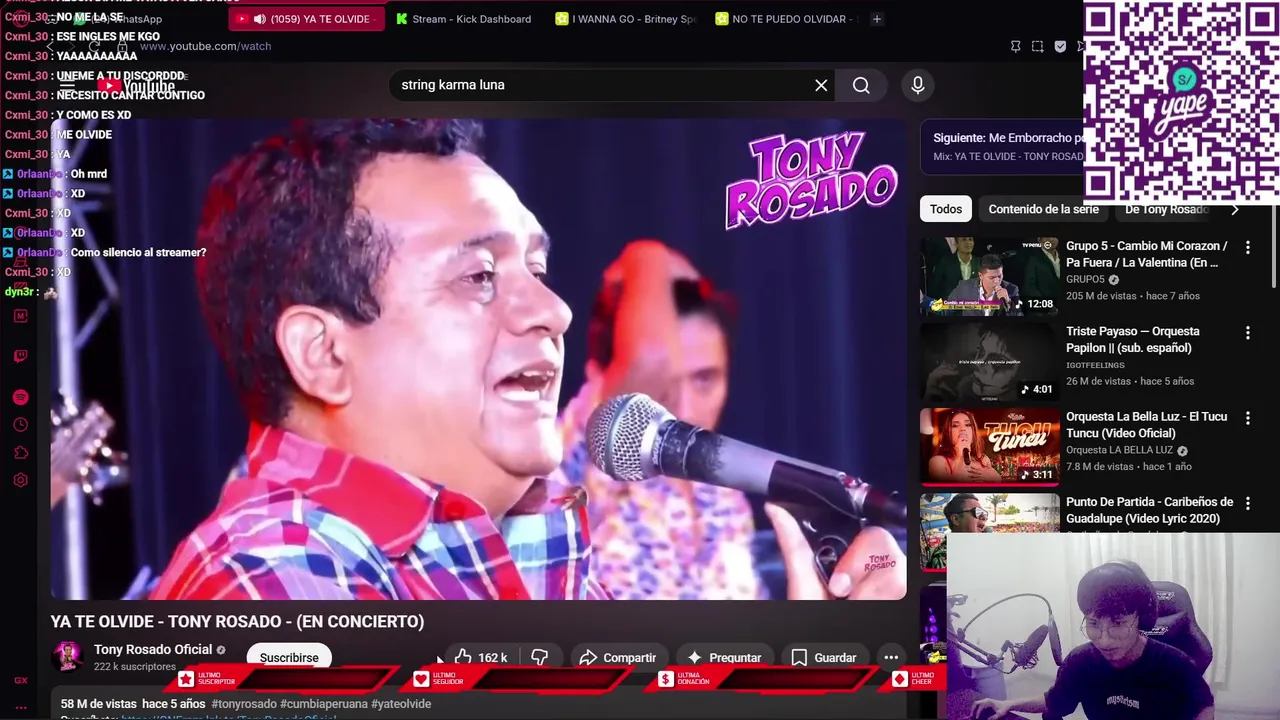
Task: Click the ad-blocker shield icon
Action: 1060,46
